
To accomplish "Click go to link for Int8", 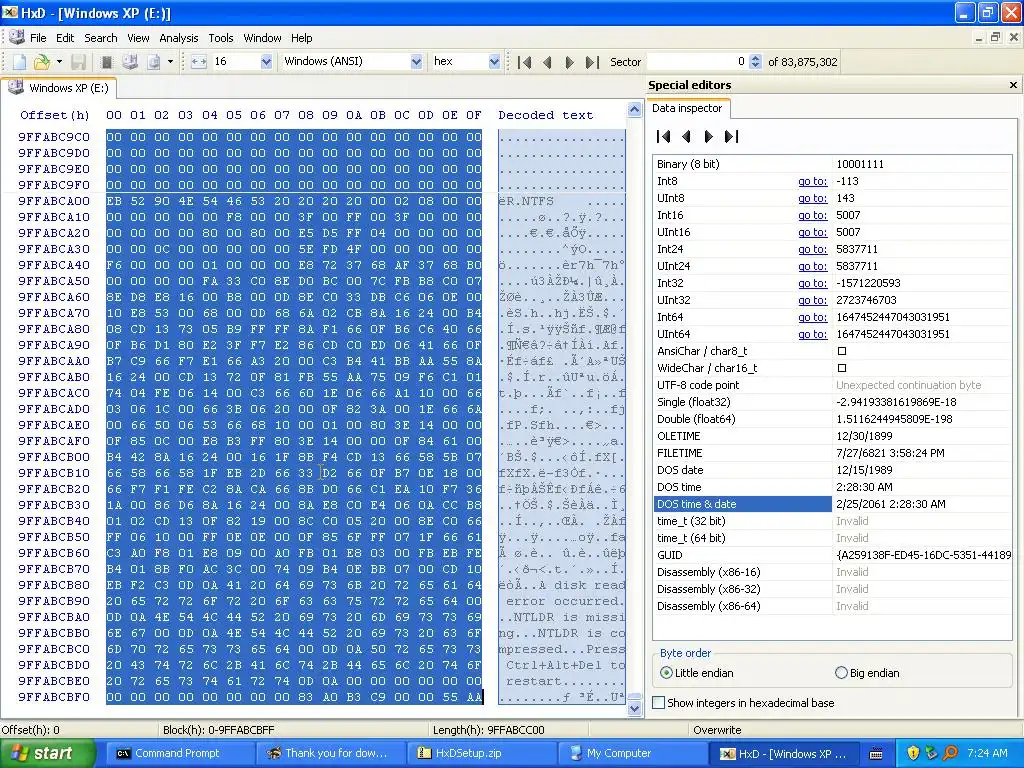I will tap(812, 182).
